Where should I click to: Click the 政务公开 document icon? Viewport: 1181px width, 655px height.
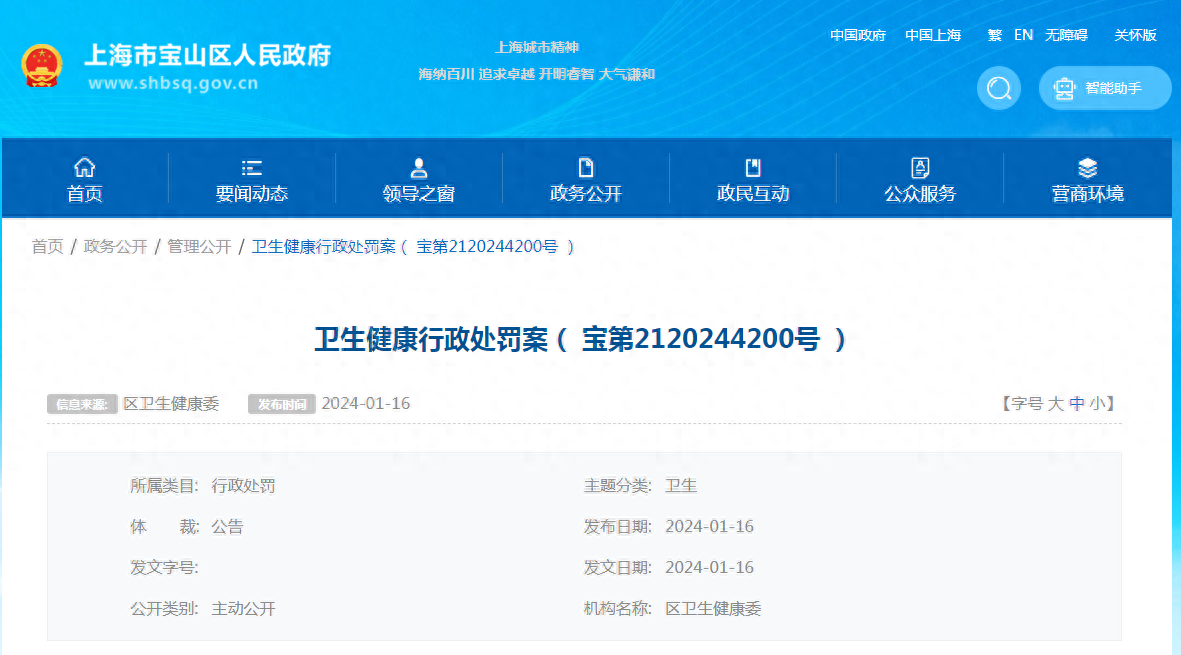click(586, 166)
